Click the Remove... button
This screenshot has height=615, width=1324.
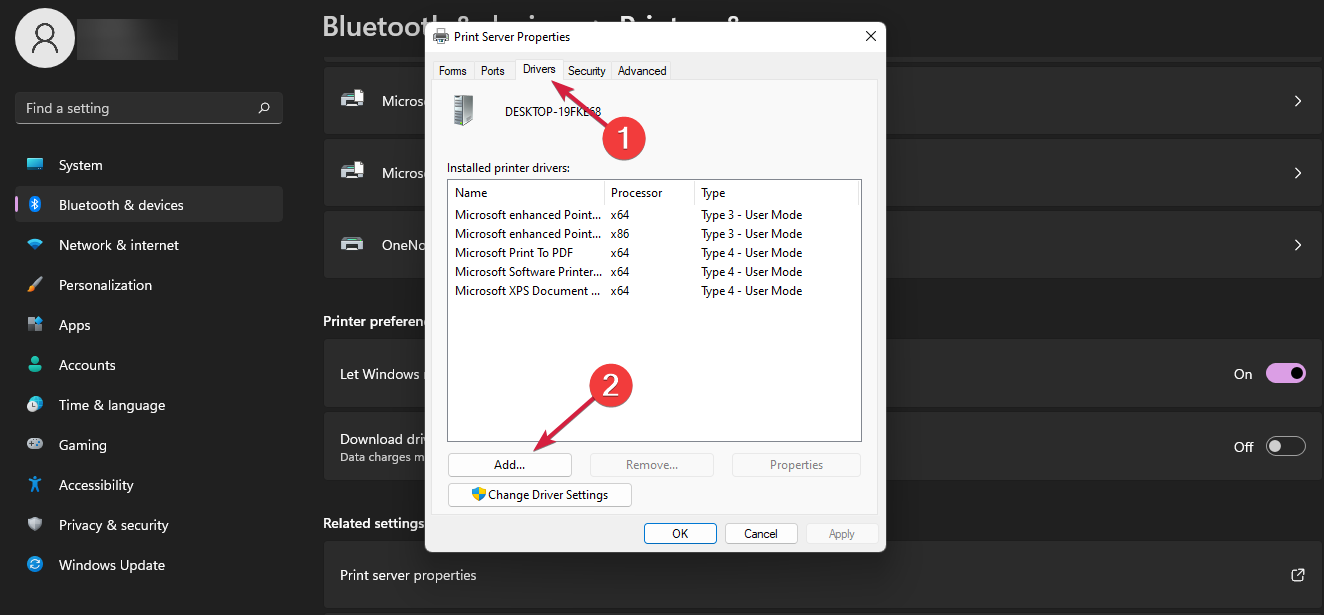[652, 465]
